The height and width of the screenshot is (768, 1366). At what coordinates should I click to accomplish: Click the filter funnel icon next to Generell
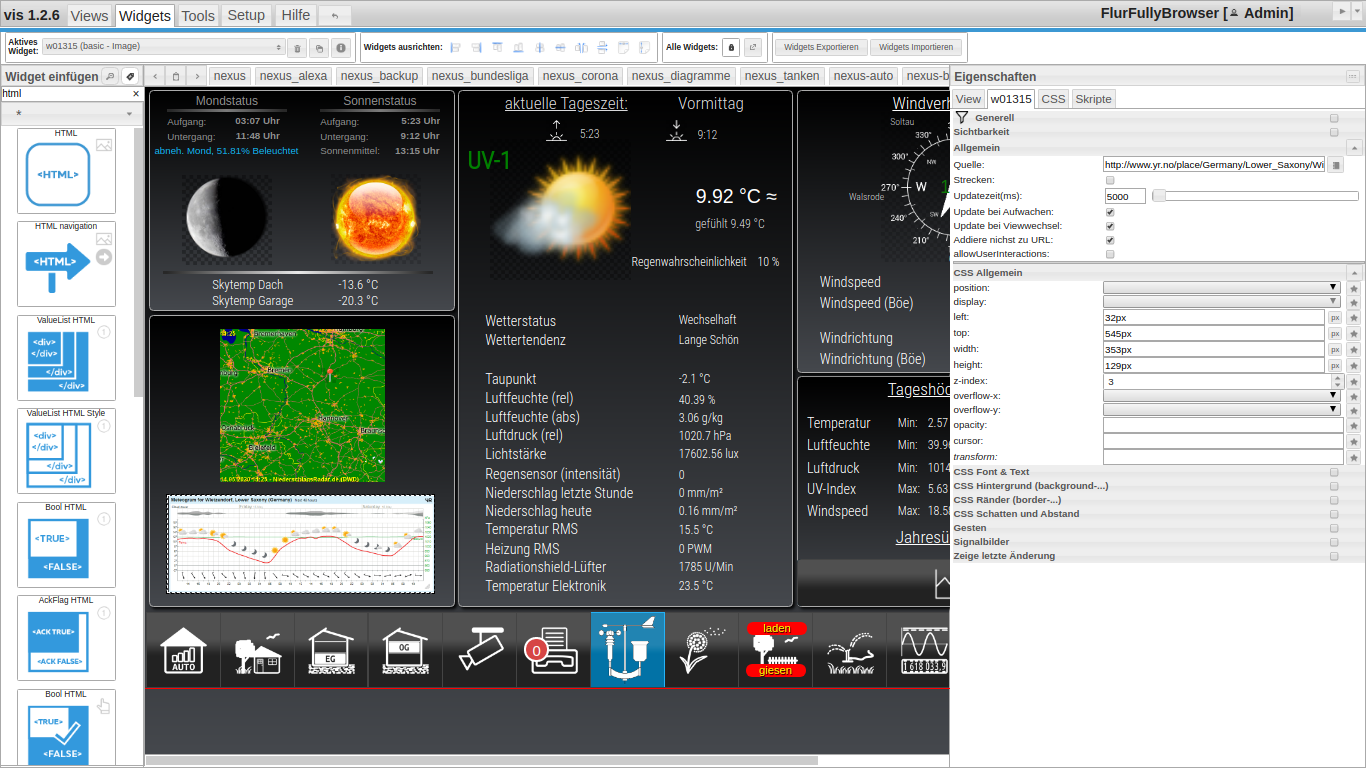[x=962, y=118]
